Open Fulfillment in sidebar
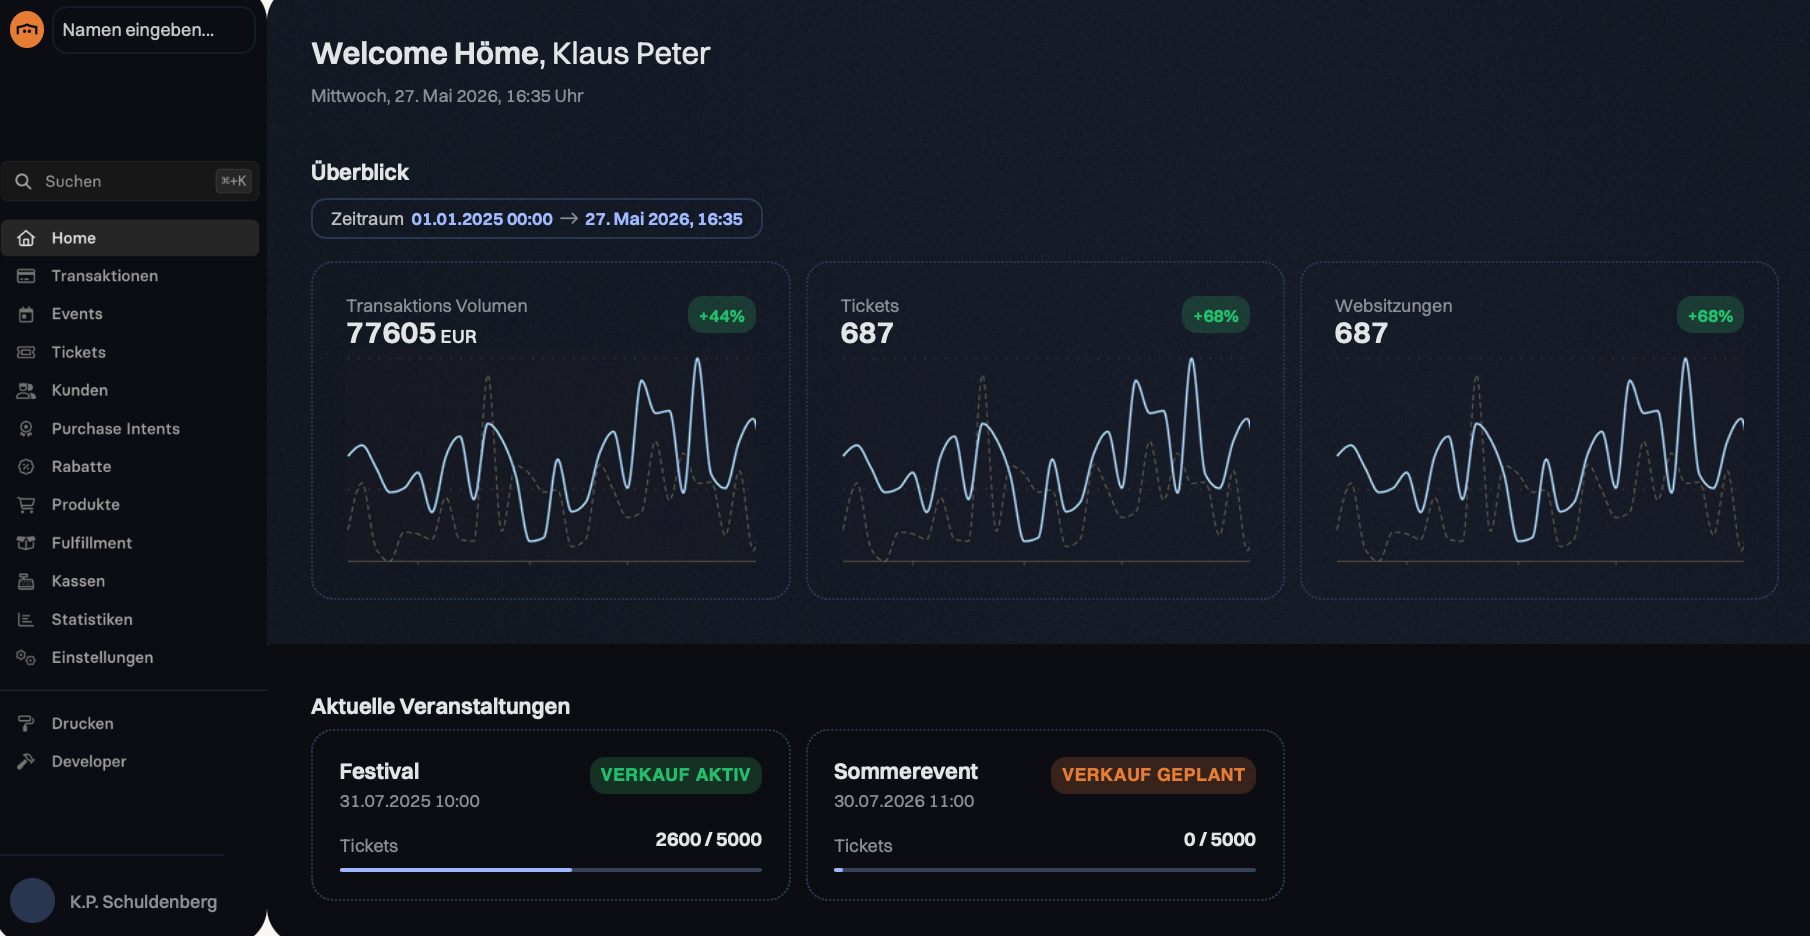The height and width of the screenshot is (936, 1810). (x=130, y=543)
